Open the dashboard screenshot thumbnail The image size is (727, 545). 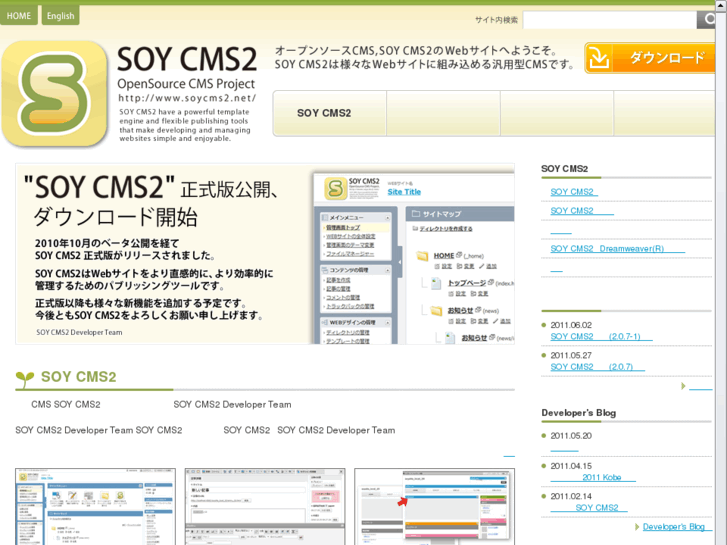tap(96, 507)
